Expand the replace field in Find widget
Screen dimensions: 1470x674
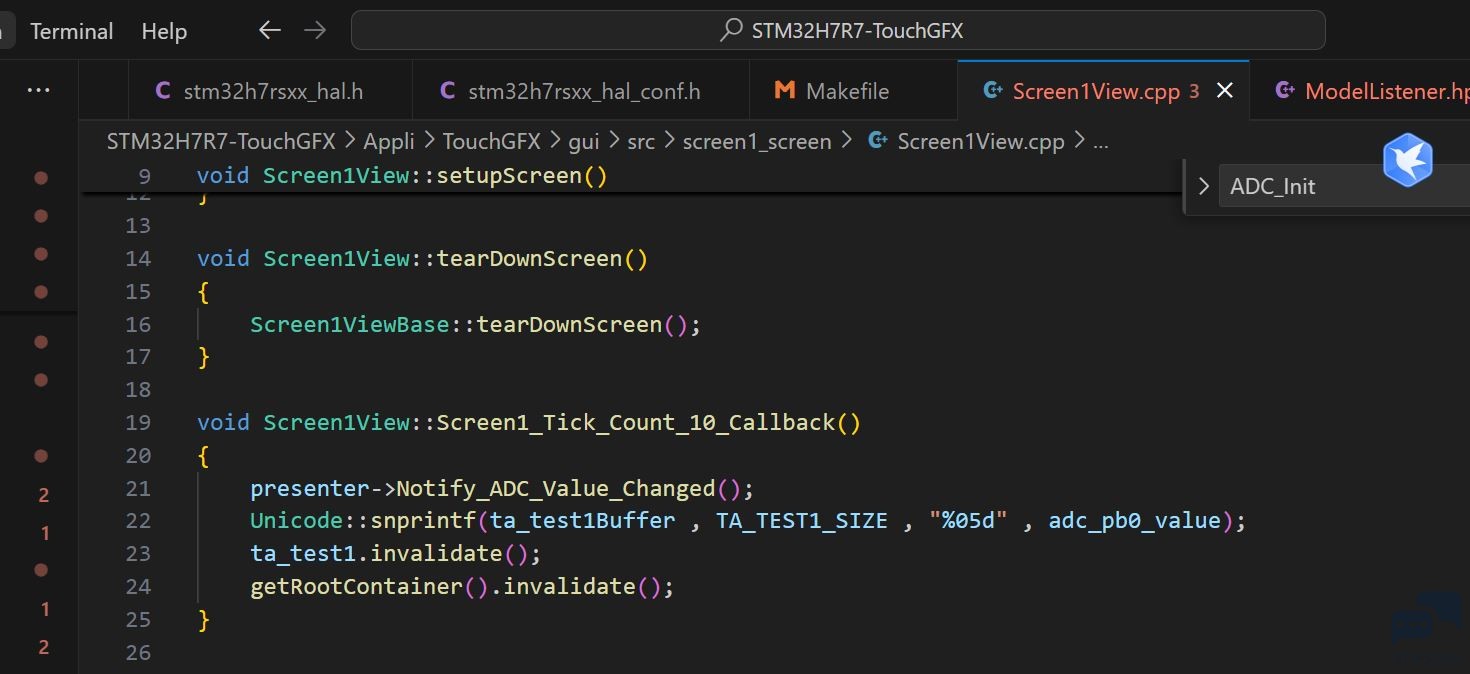point(1203,186)
